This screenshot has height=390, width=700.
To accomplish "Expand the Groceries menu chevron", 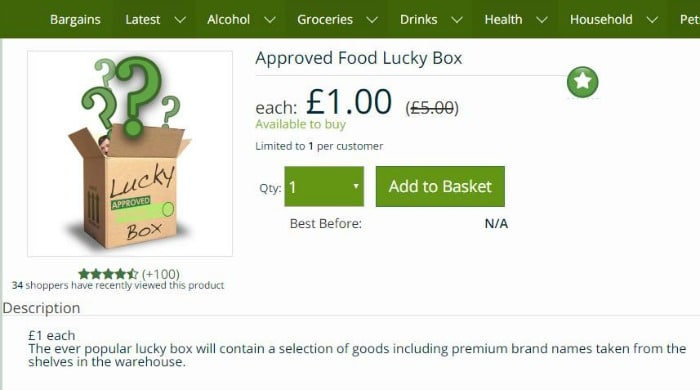I will pos(372,20).
